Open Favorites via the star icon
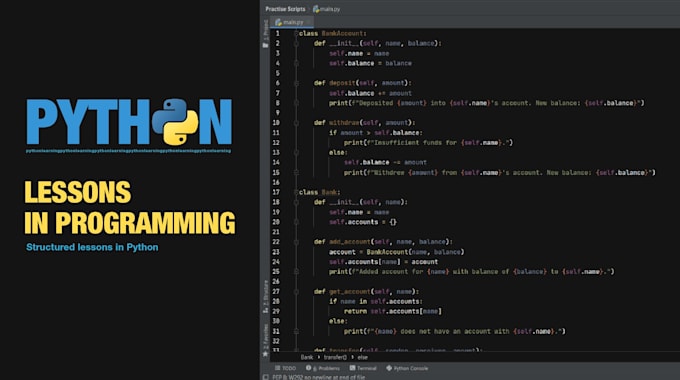 (265, 354)
